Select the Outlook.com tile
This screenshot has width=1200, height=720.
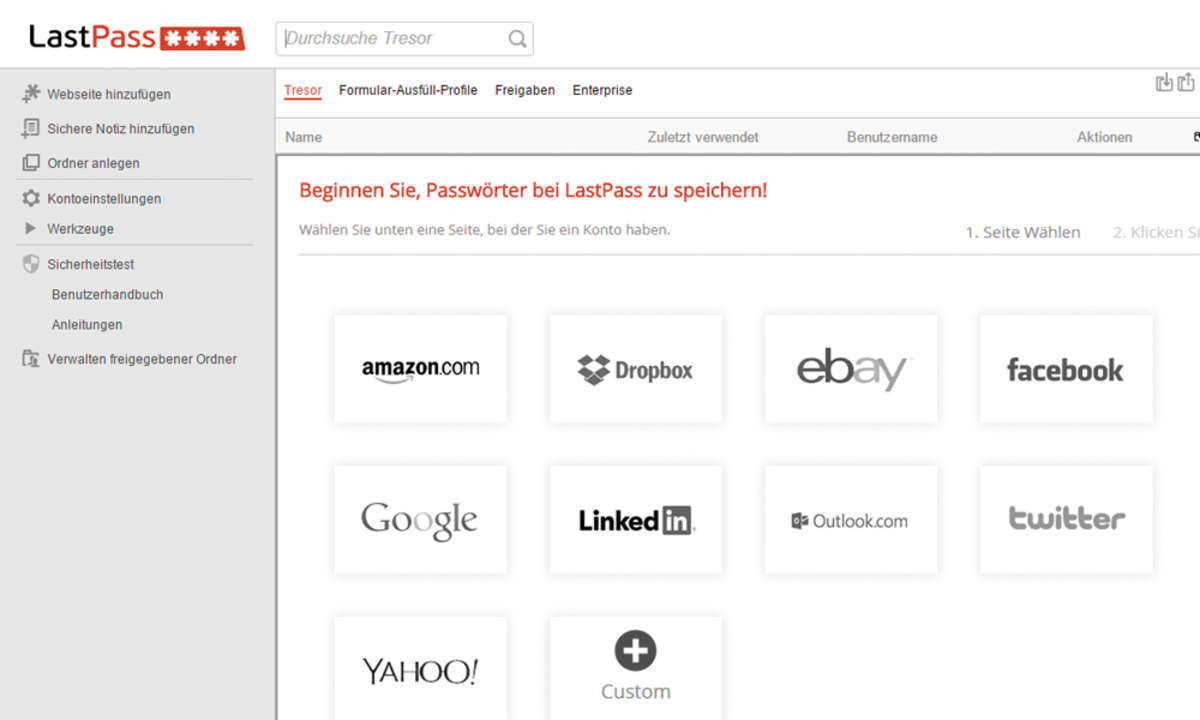(851, 520)
